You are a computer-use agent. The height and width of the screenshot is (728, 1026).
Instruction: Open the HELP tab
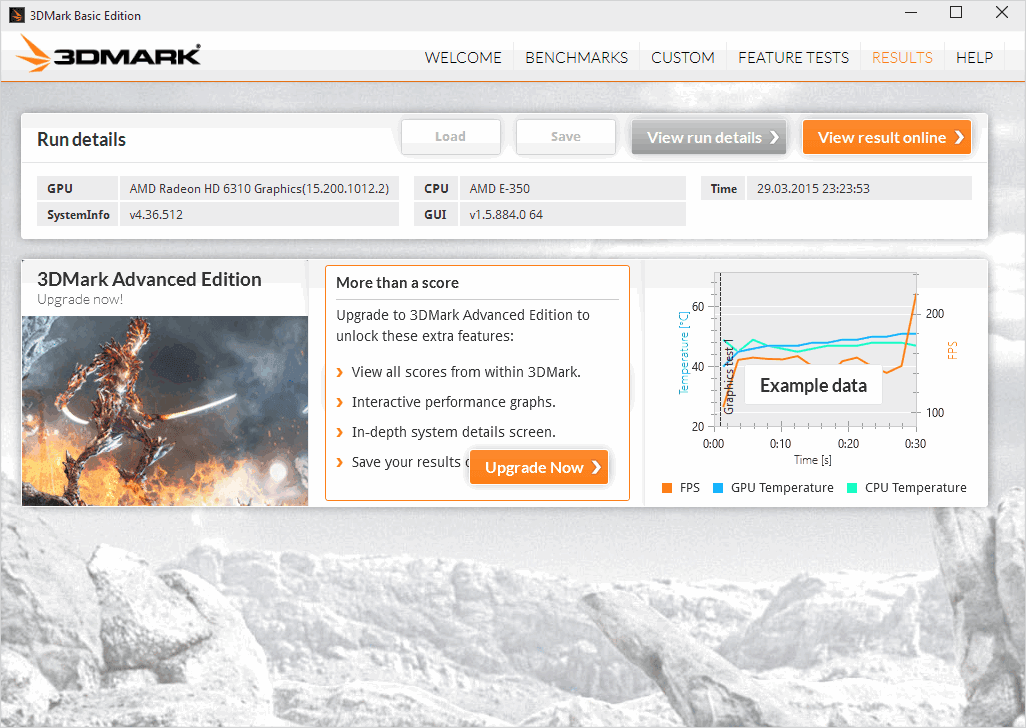coord(974,58)
